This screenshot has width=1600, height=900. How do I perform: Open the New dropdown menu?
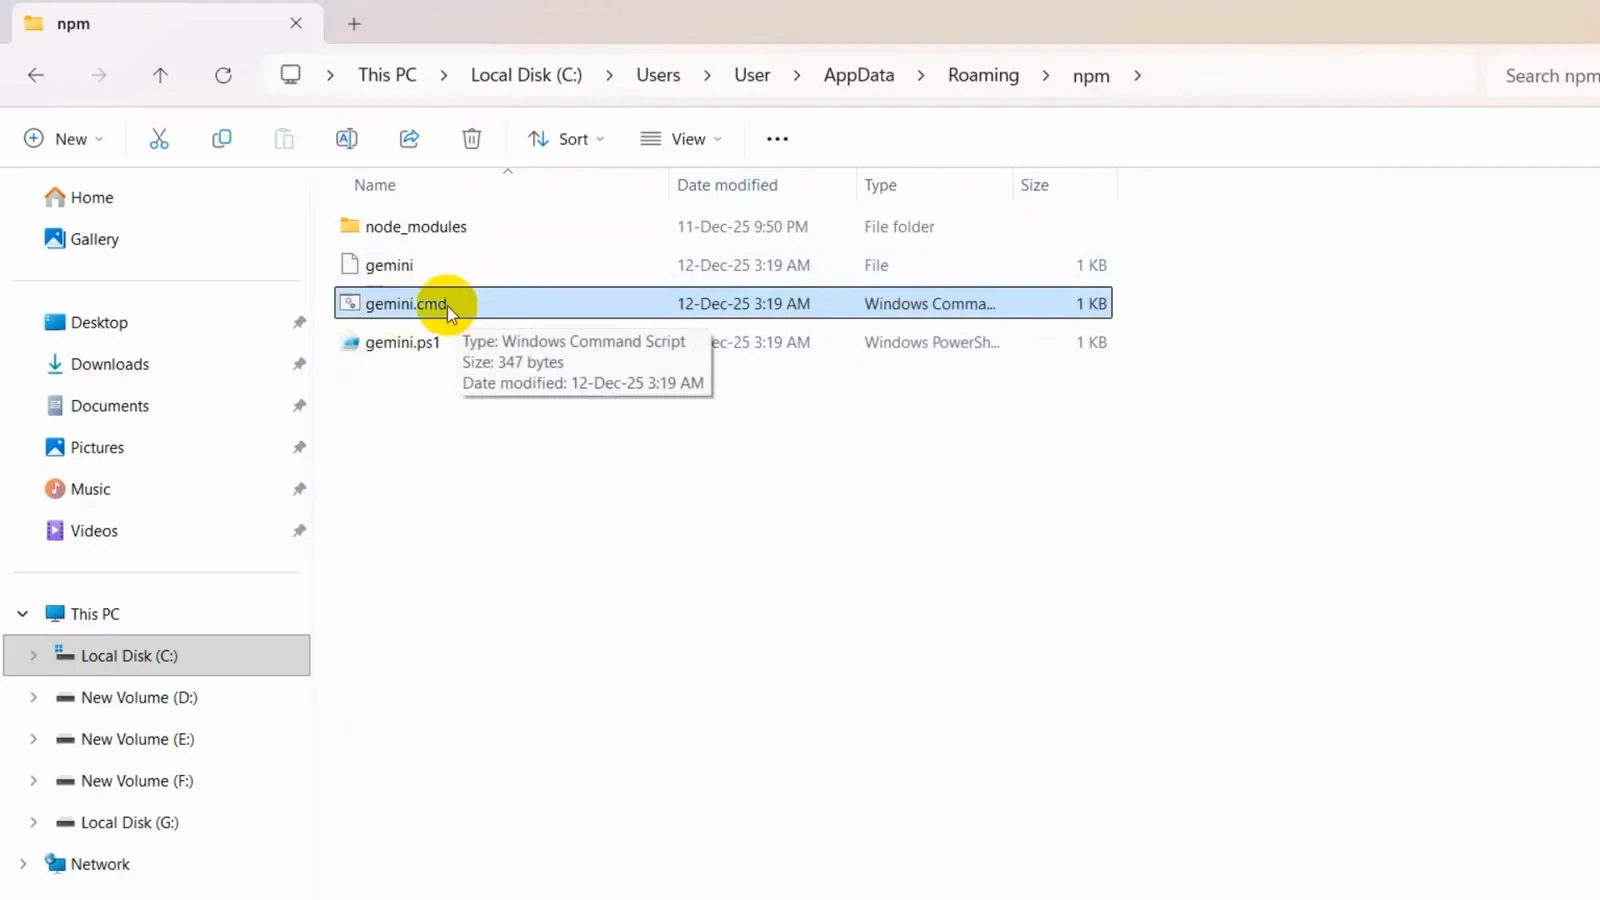click(x=63, y=139)
